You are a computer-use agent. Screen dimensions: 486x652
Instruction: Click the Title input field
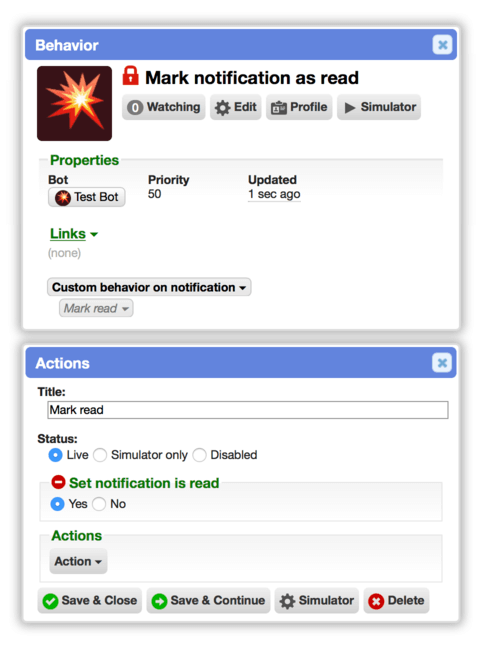[x=248, y=410]
